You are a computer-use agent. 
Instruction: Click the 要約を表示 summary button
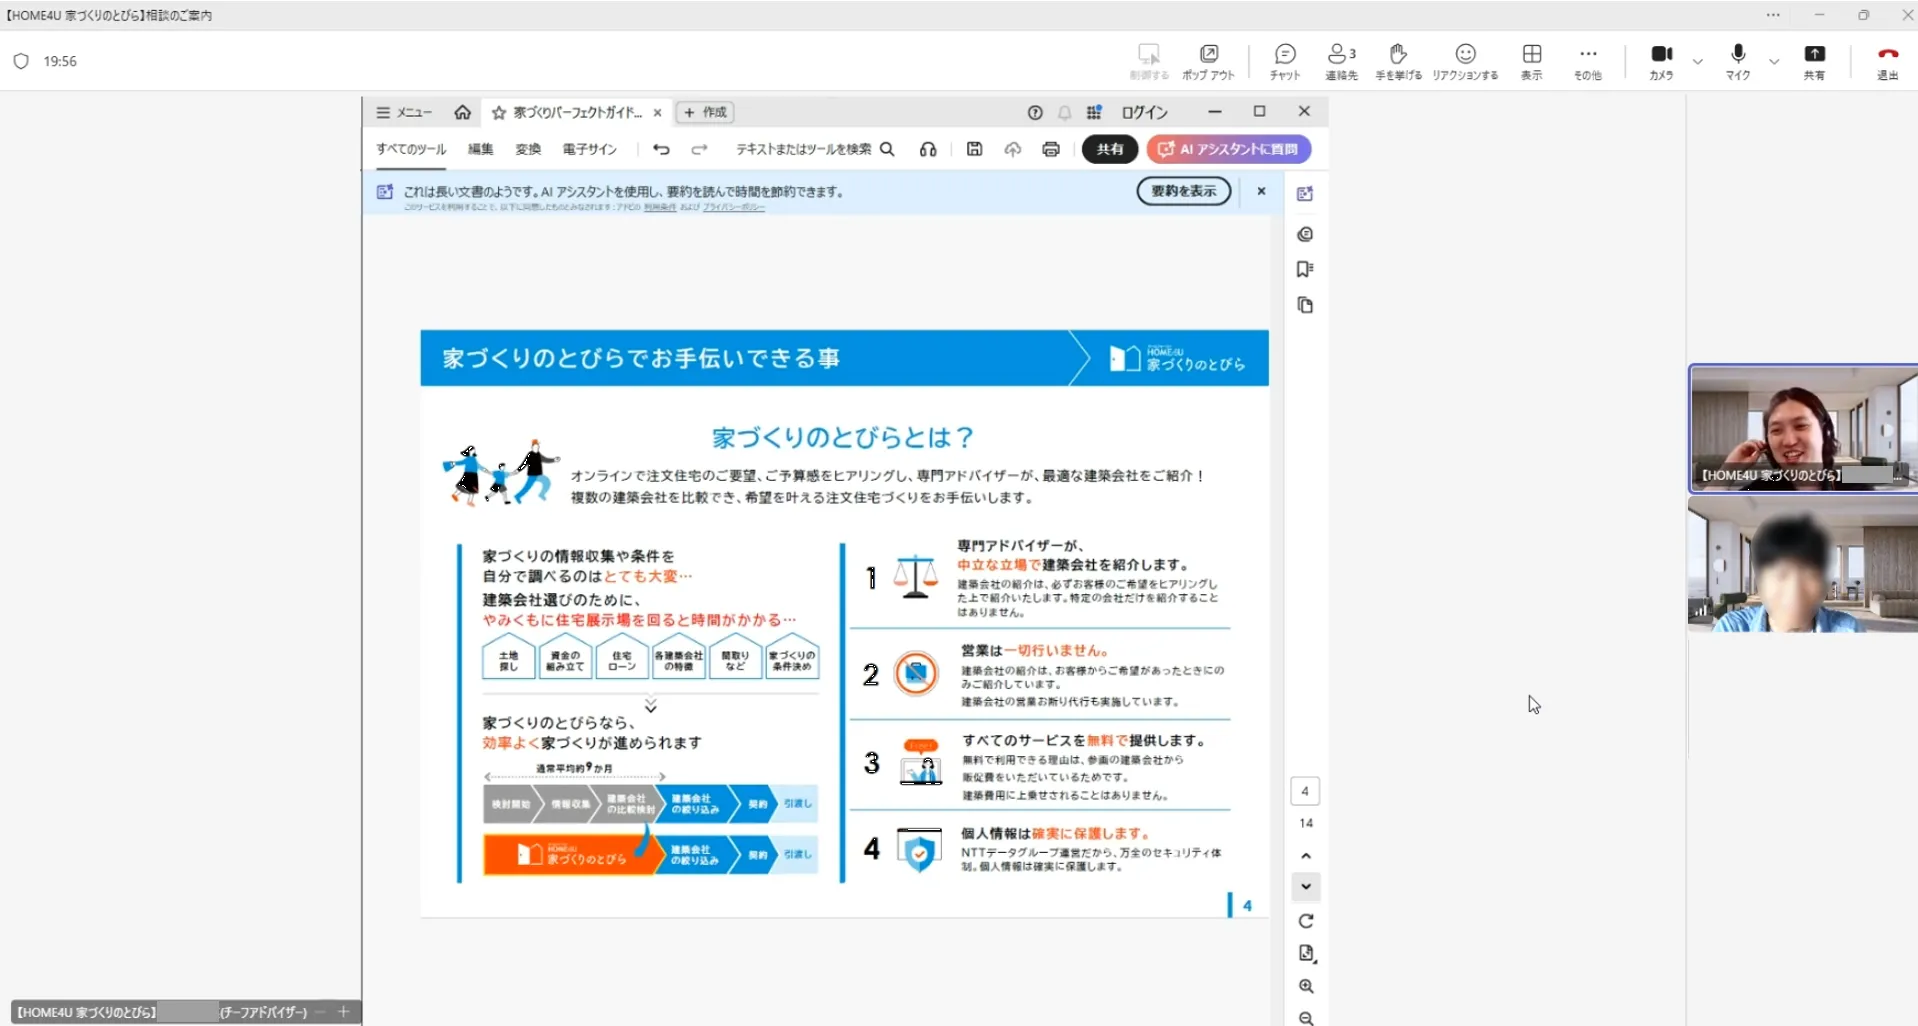tap(1184, 191)
